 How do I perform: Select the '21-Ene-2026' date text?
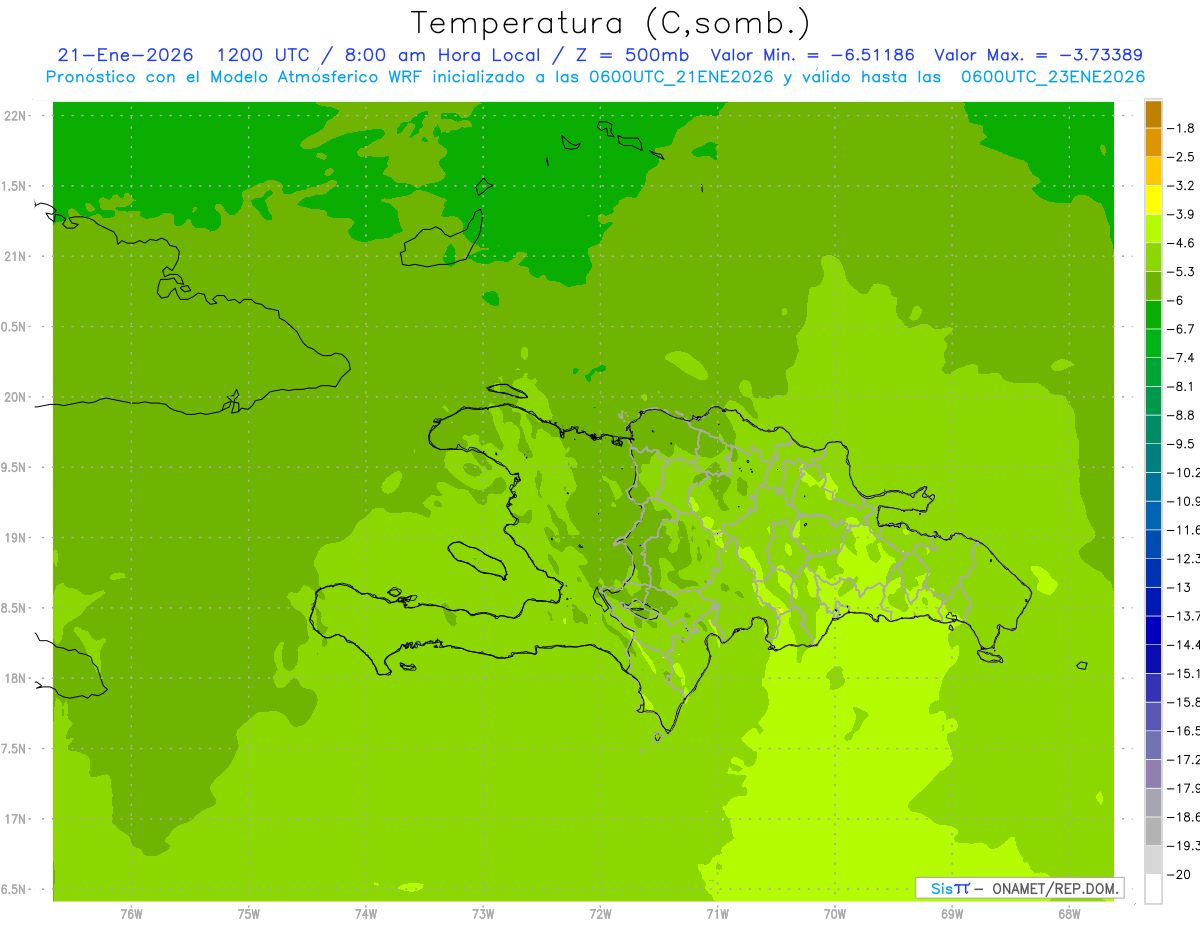tap(125, 55)
